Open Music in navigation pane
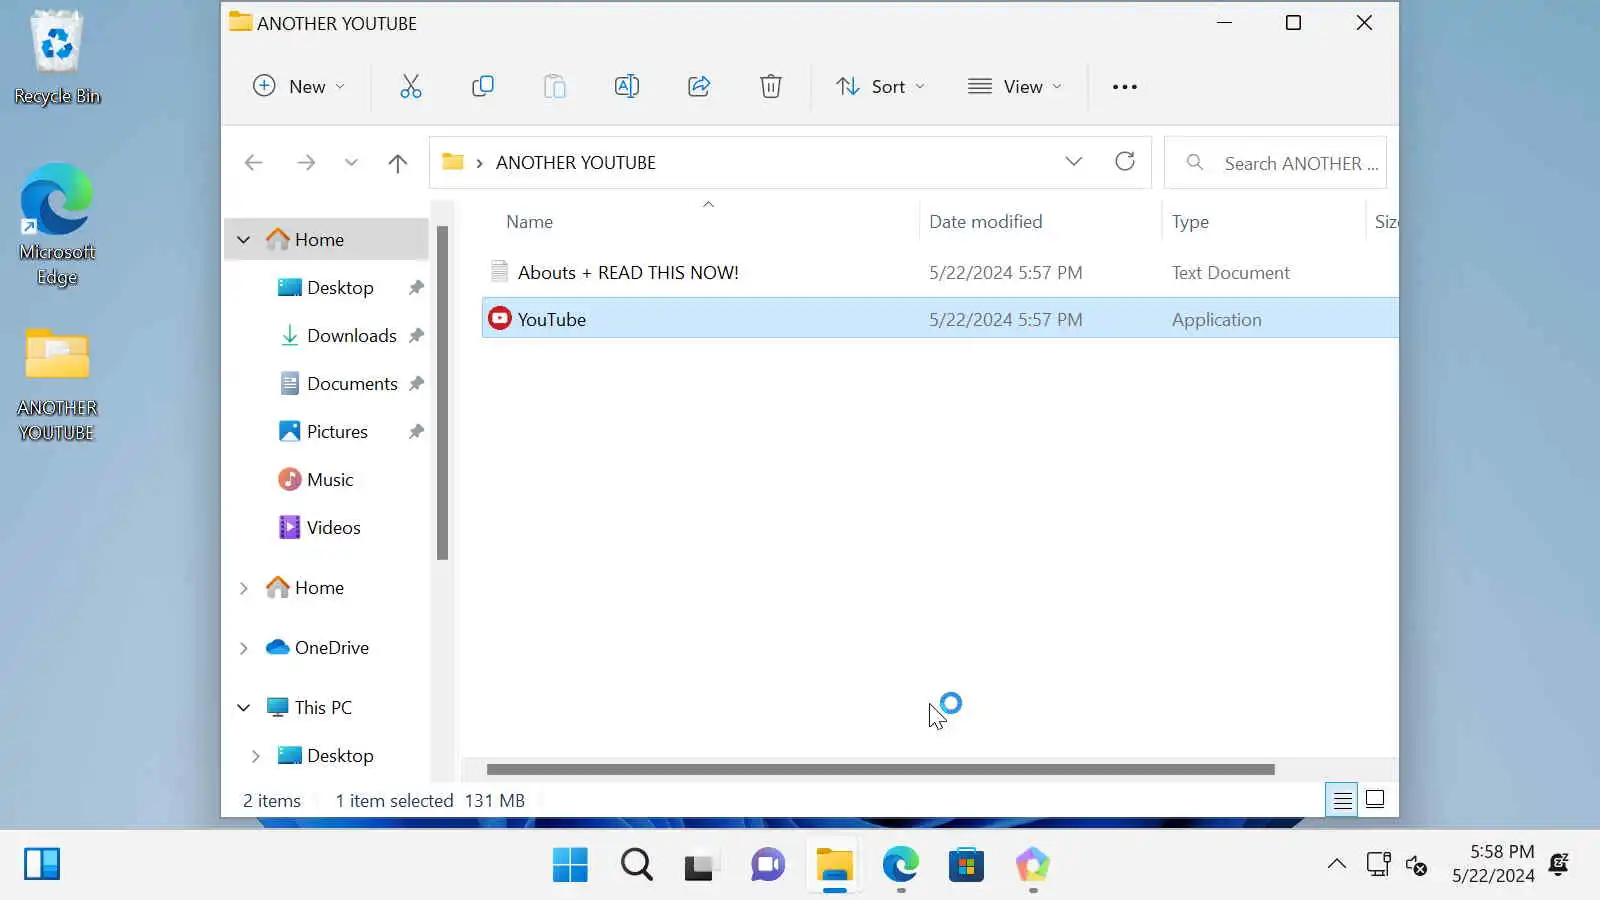Viewport: 1600px width, 900px height. pyautogui.click(x=330, y=480)
